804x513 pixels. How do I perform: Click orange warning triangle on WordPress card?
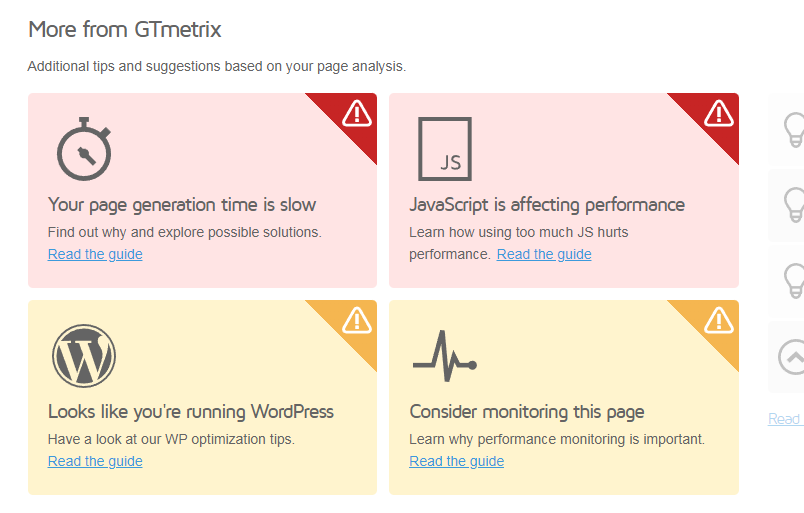[357, 321]
